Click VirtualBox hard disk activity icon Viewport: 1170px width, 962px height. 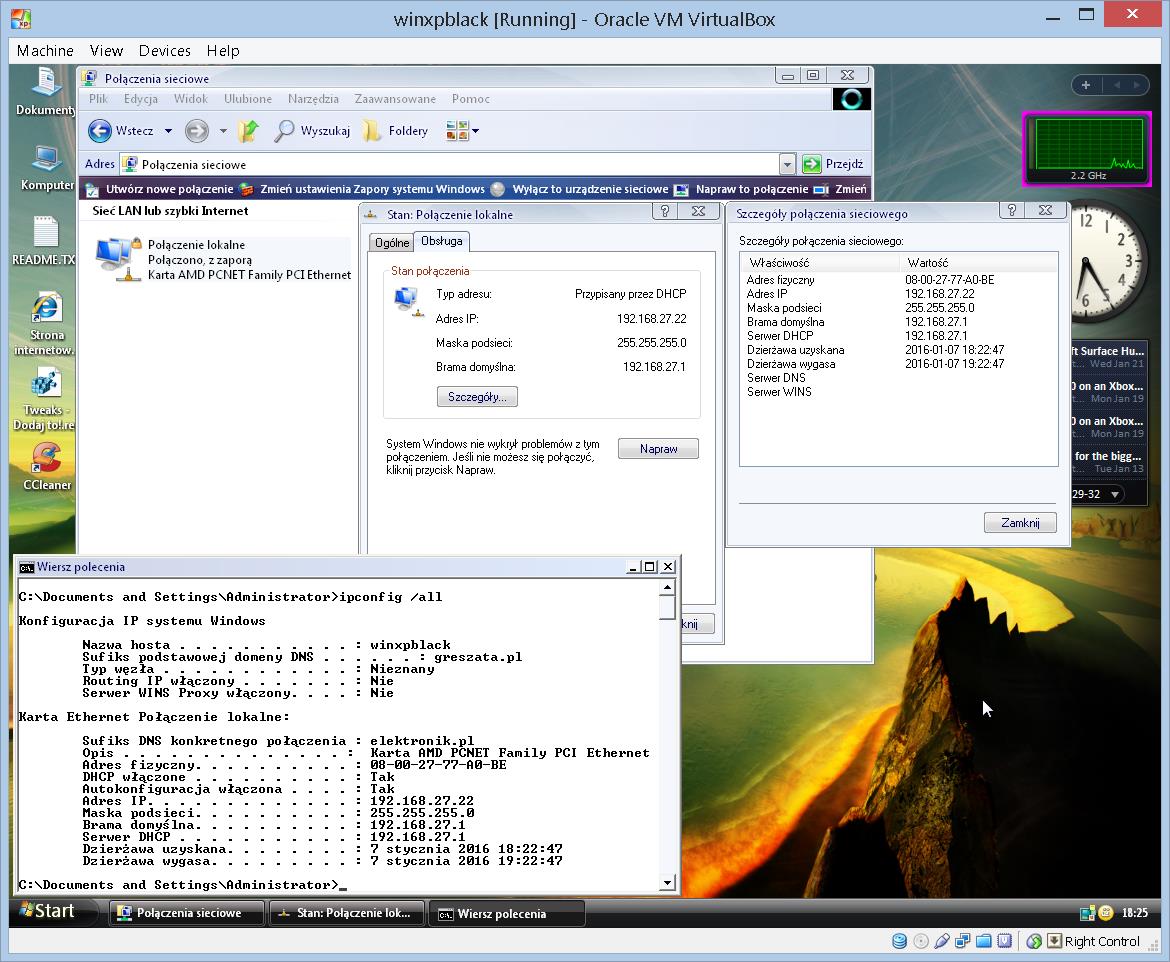[900, 941]
